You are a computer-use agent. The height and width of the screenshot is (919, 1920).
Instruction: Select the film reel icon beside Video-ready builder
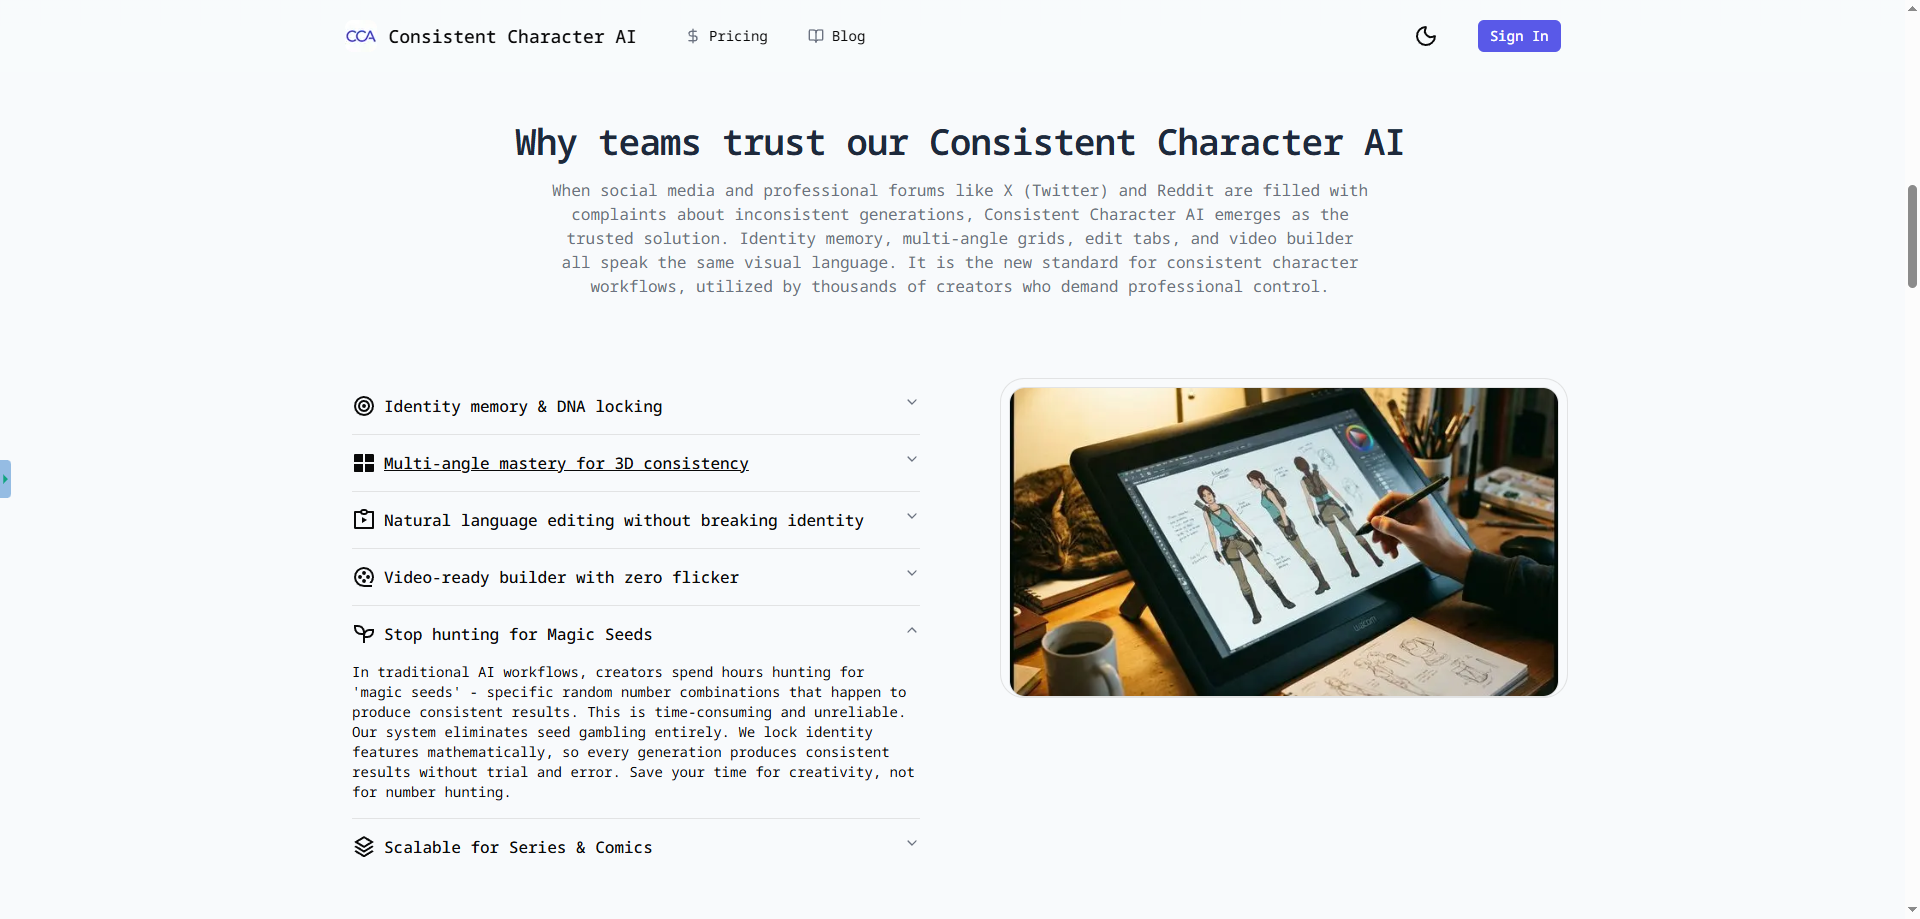(363, 577)
